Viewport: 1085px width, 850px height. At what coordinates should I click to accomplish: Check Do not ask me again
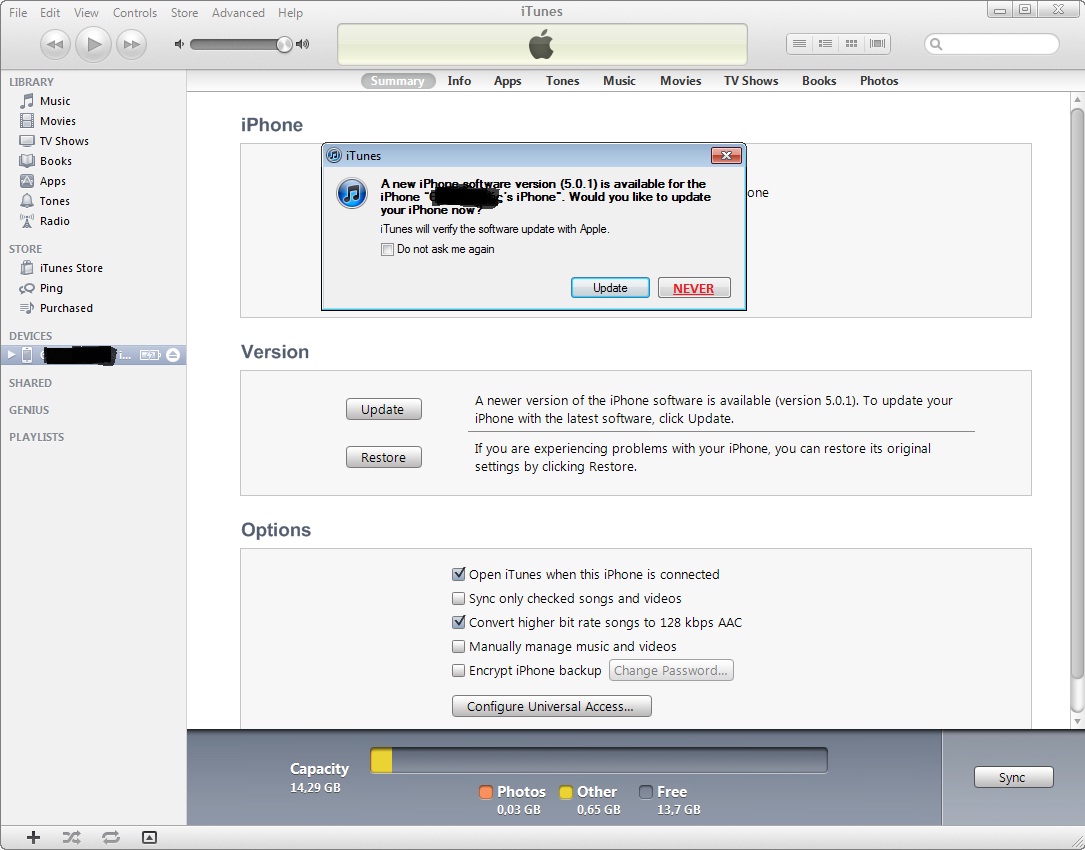(388, 249)
